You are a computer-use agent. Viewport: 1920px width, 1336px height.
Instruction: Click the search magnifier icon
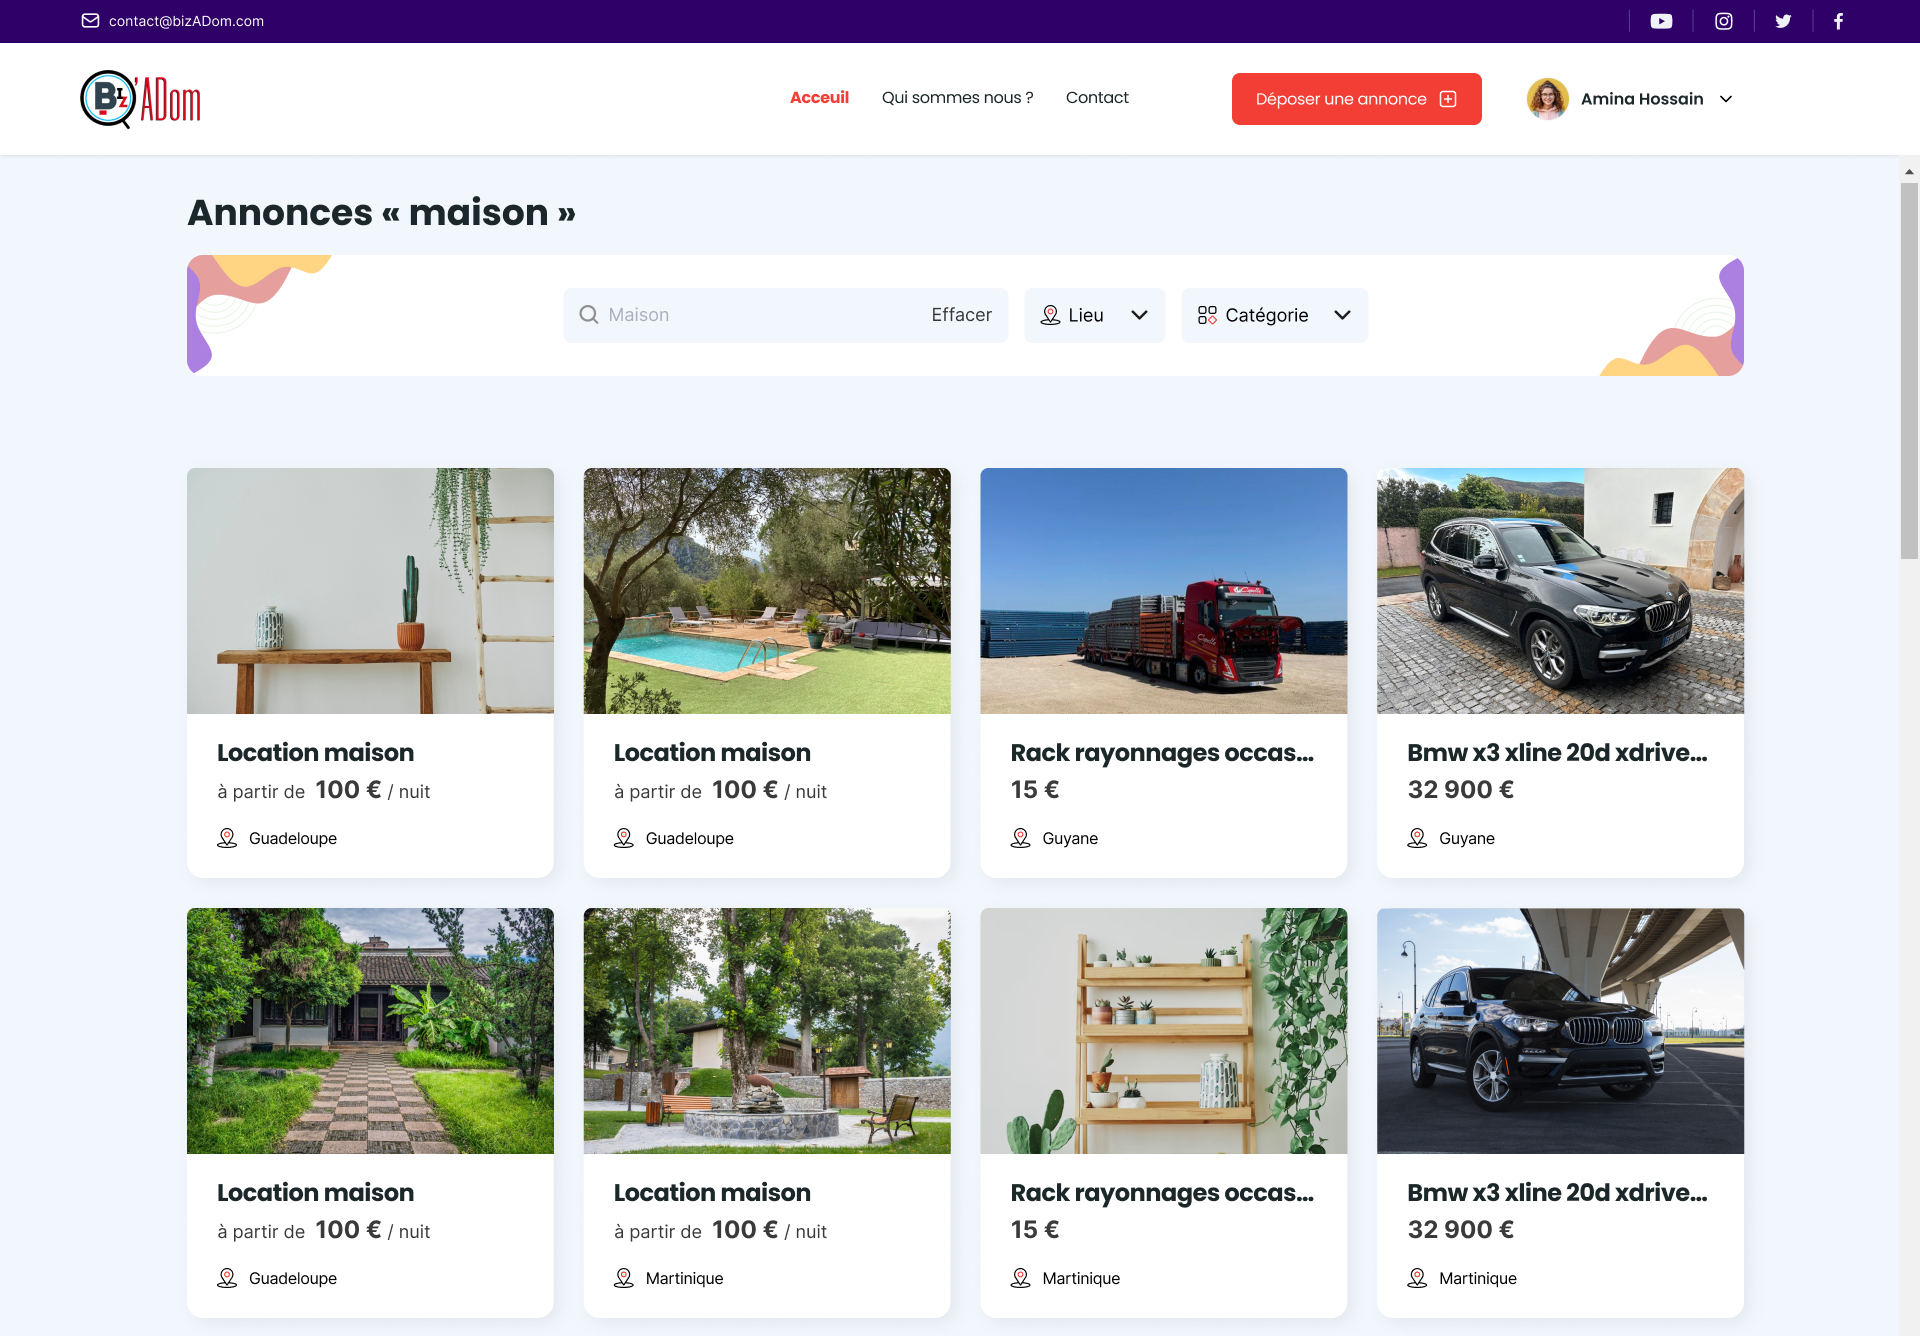point(589,315)
